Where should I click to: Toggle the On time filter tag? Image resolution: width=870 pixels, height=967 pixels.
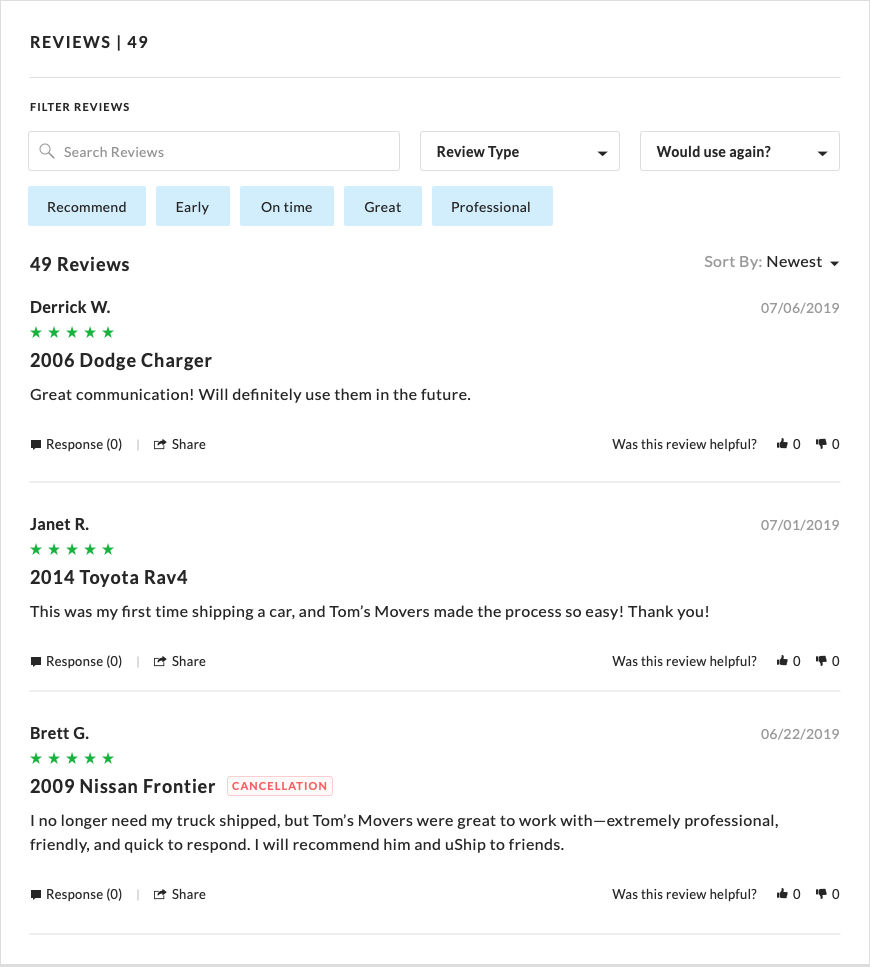[x=287, y=207]
